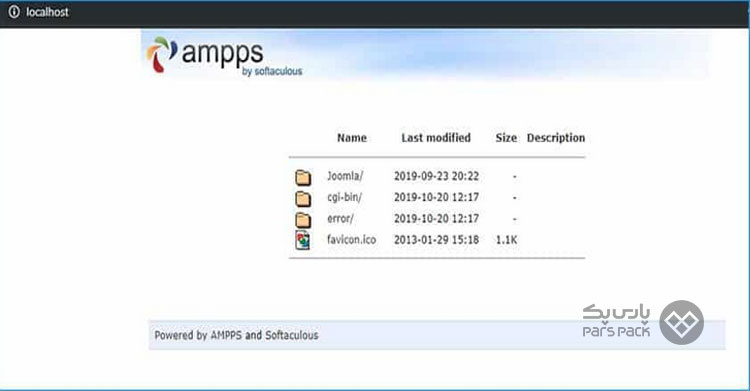750x391 pixels.
Task: Click the 1.1K file size value
Action: point(506,240)
